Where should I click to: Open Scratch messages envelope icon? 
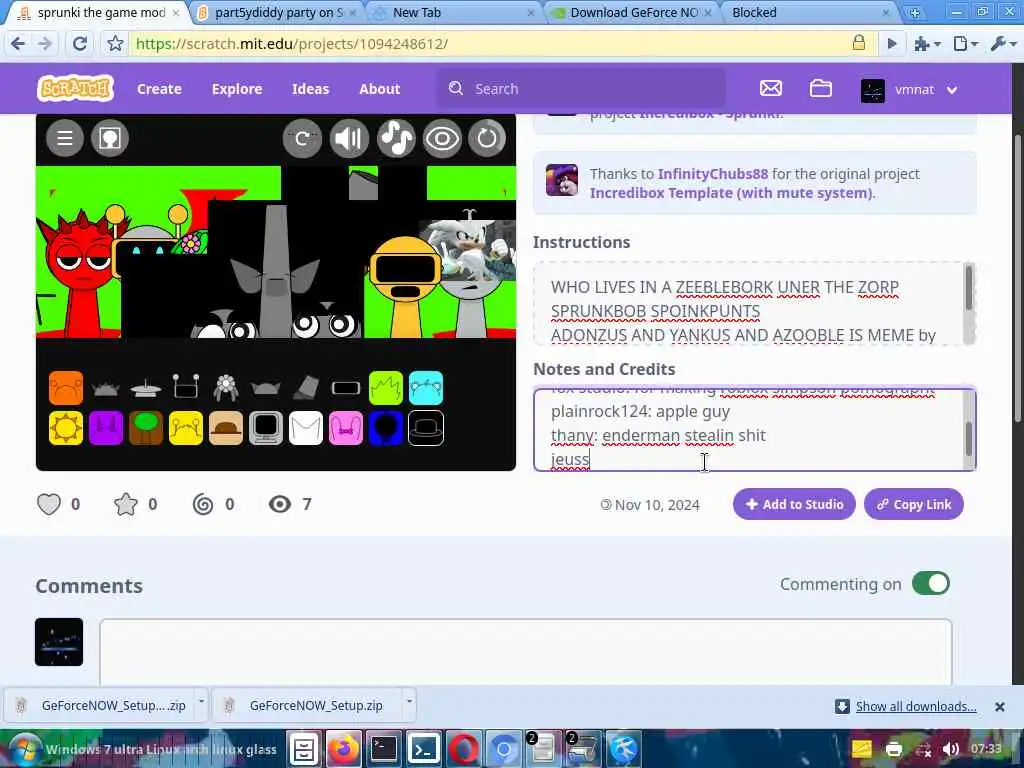(x=771, y=88)
